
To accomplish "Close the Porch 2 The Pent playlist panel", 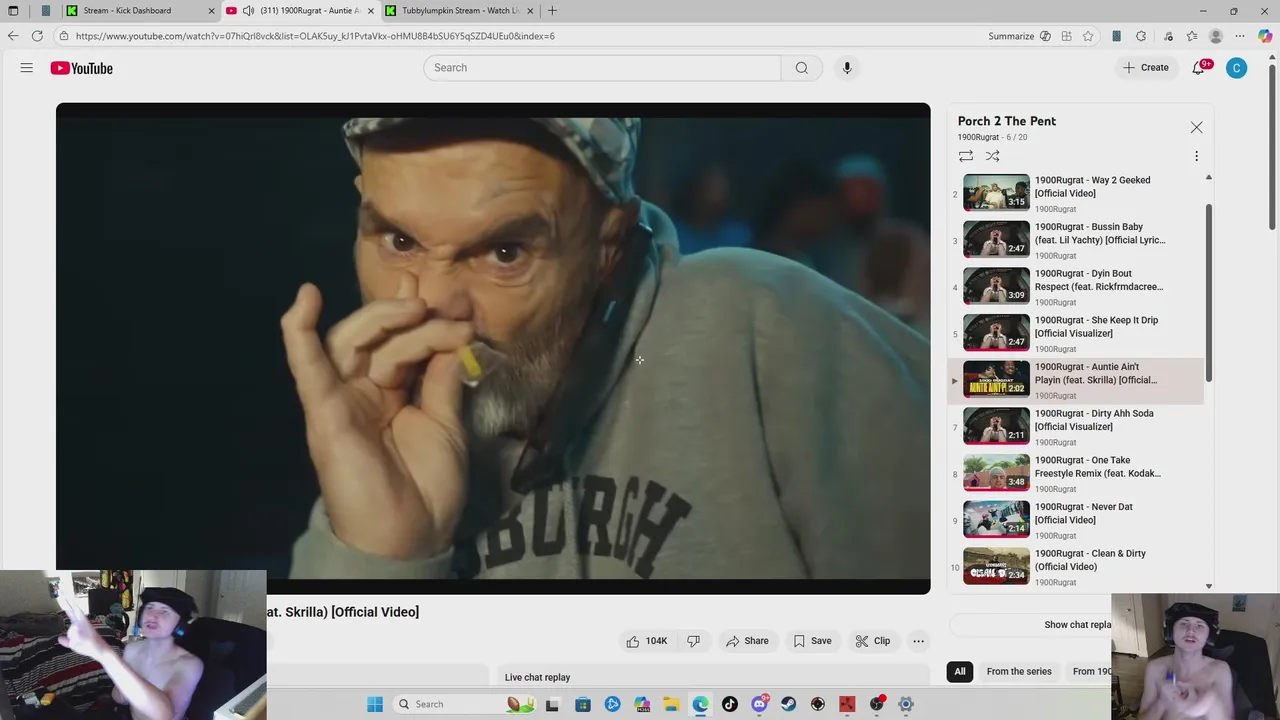I will [x=1196, y=128].
